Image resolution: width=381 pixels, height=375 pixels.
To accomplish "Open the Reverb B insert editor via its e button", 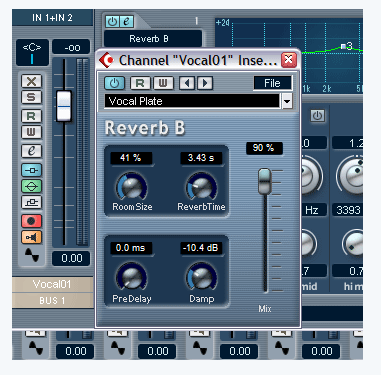I will (126, 22).
